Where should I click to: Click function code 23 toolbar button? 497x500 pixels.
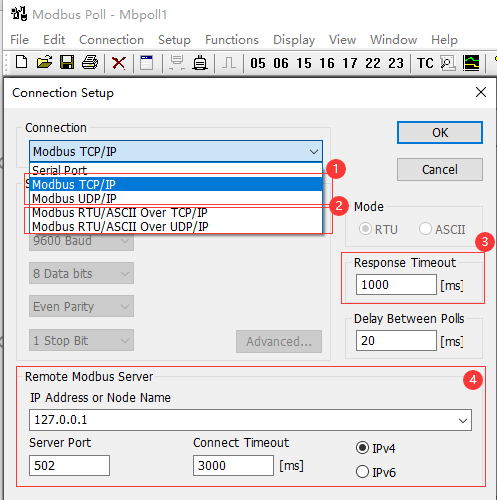[x=396, y=63]
